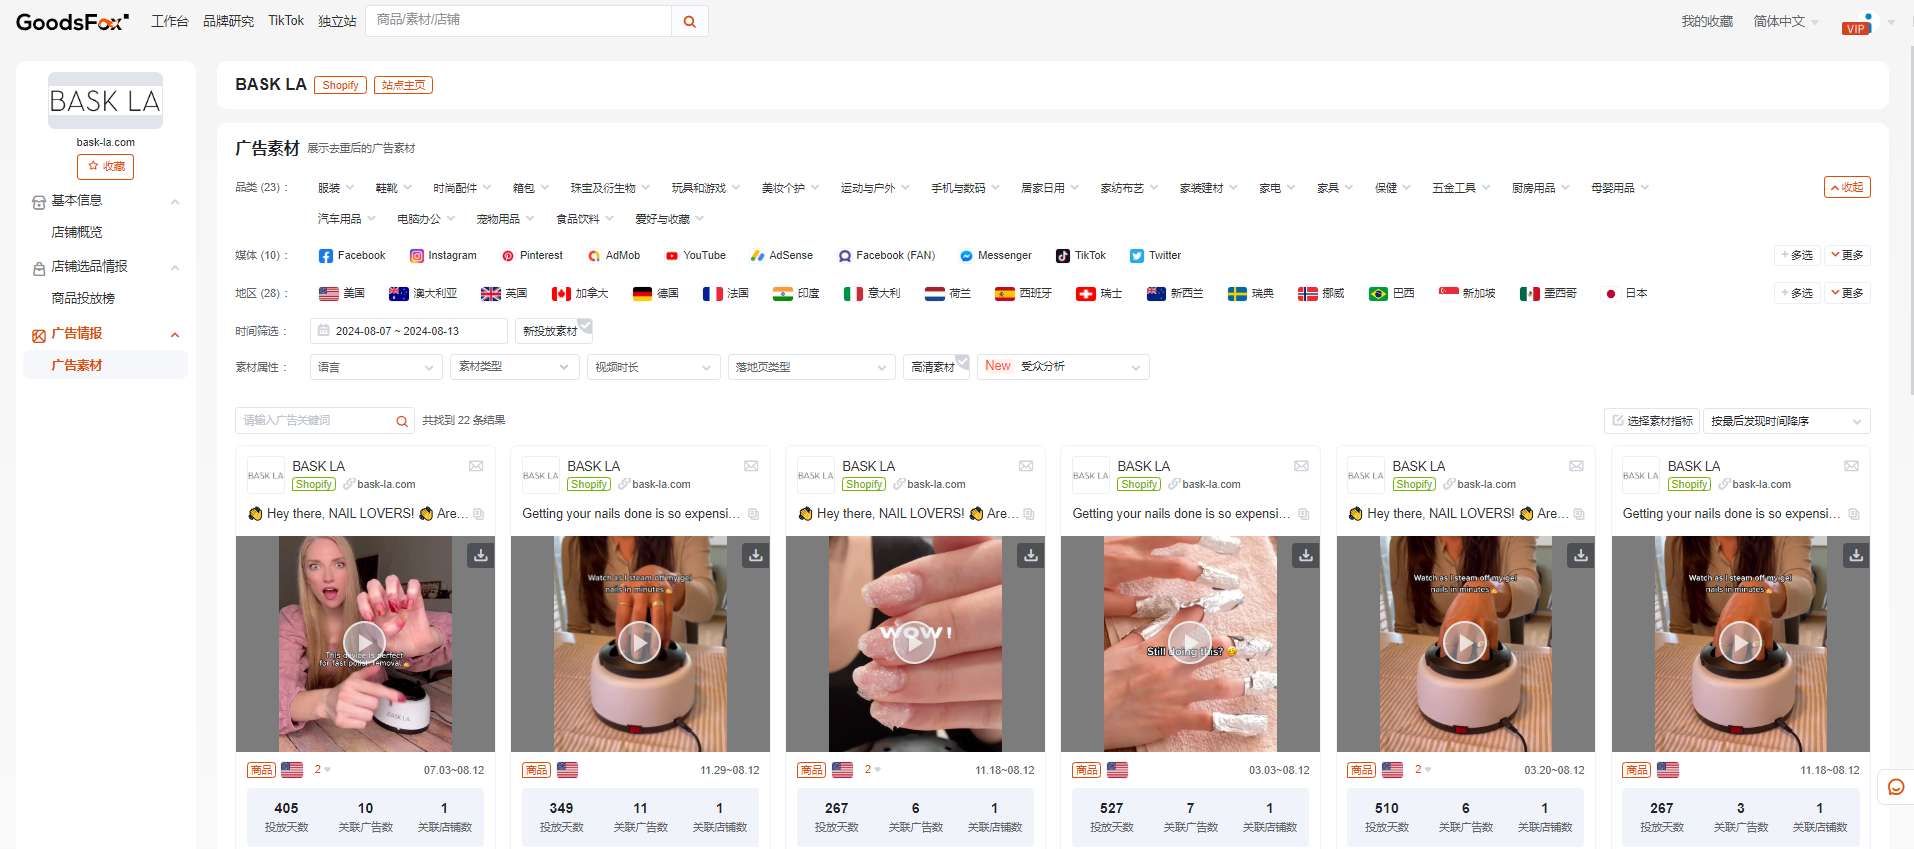Image resolution: width=1914 pixels, height=849 pixels.
Task: Click the orange search icon button
Action: 689,21
